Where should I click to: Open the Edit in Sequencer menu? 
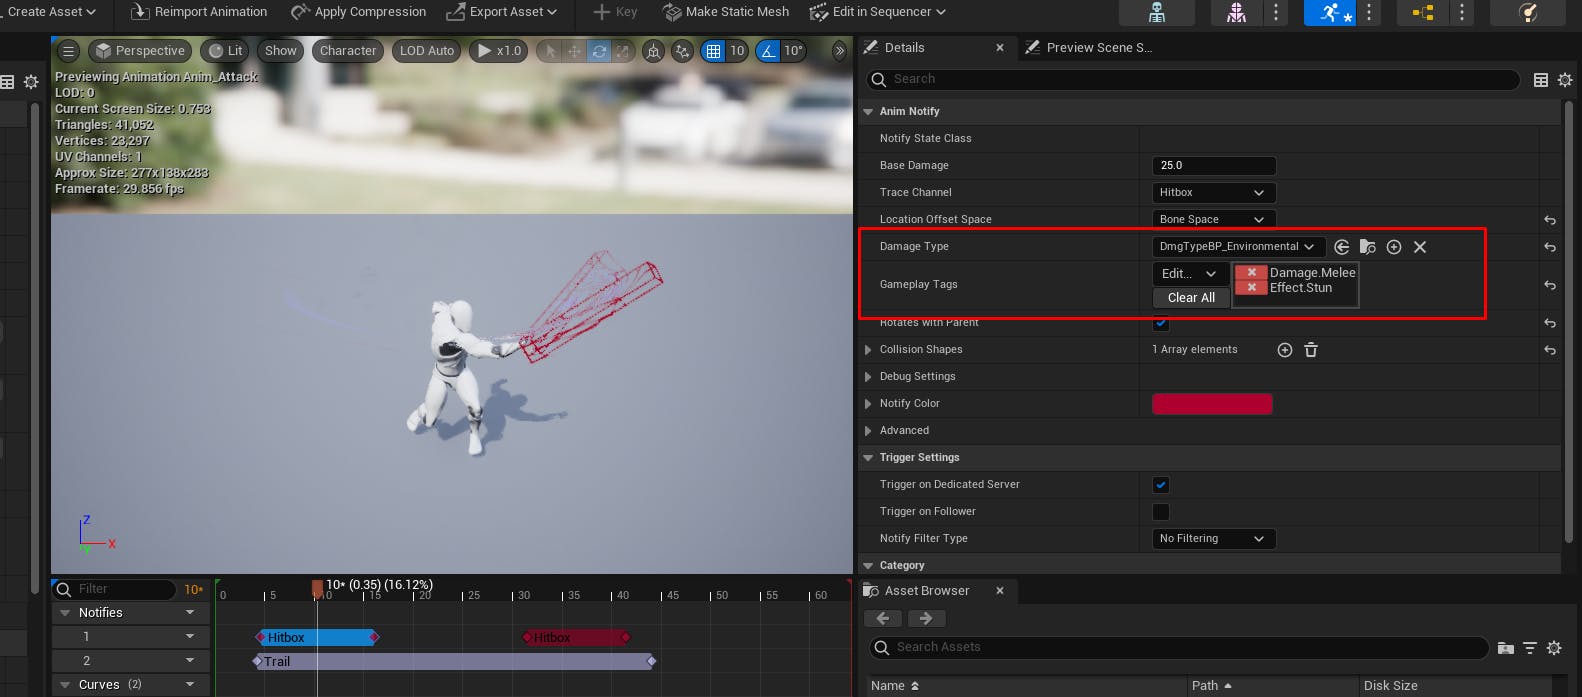(877, 12)
